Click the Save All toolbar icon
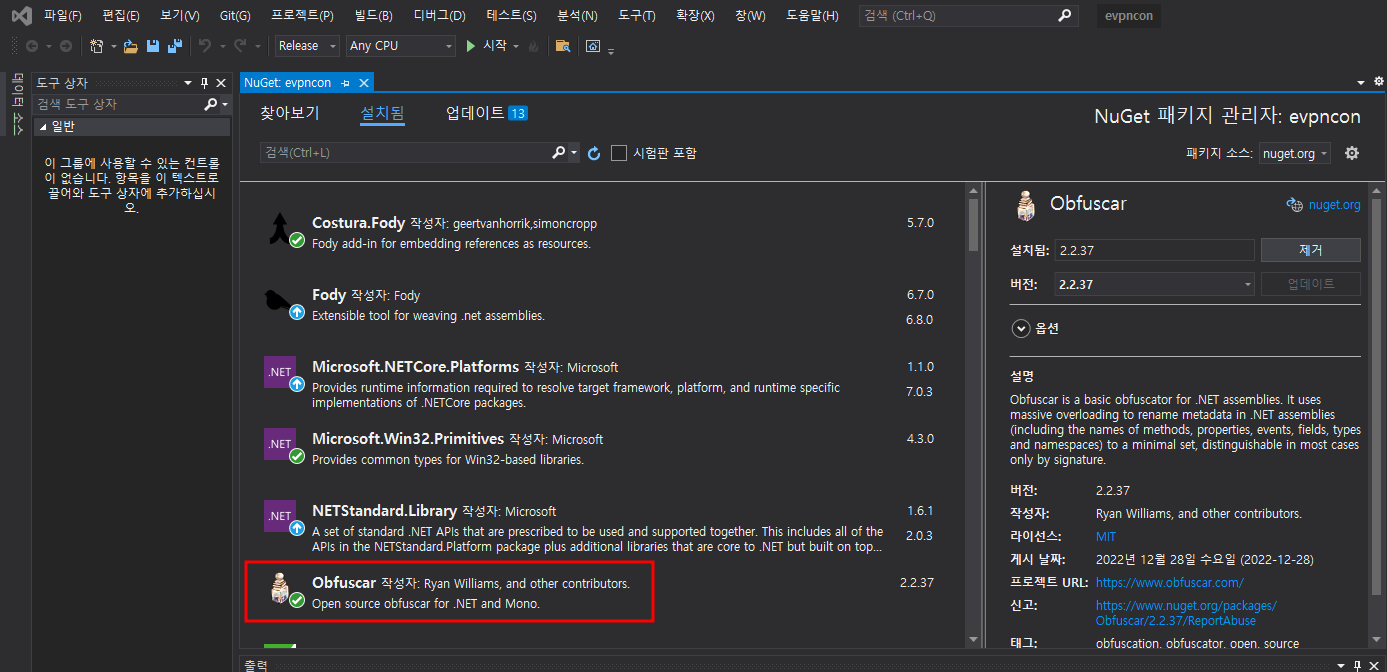The height and width of the screenshot is (672, 1387). [175, 46]
